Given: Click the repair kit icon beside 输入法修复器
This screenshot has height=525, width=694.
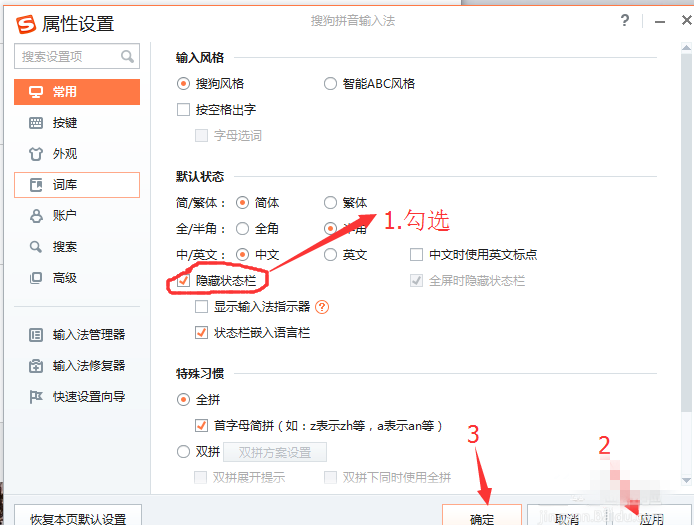Looking at the screenshot, I should tap(36, 366).
